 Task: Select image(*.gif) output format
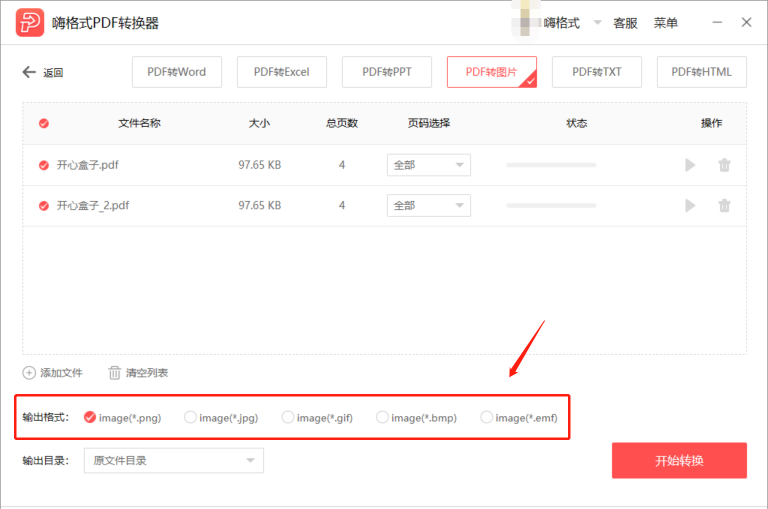coord(317,417)
